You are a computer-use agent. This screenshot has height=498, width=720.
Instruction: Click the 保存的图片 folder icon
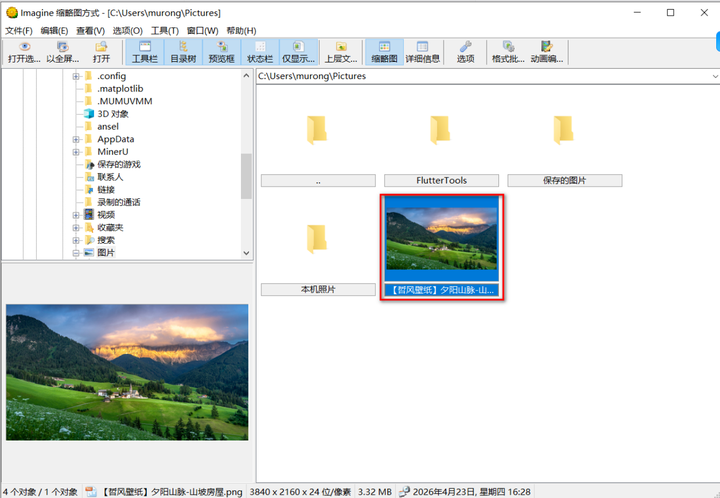point(563,130)
